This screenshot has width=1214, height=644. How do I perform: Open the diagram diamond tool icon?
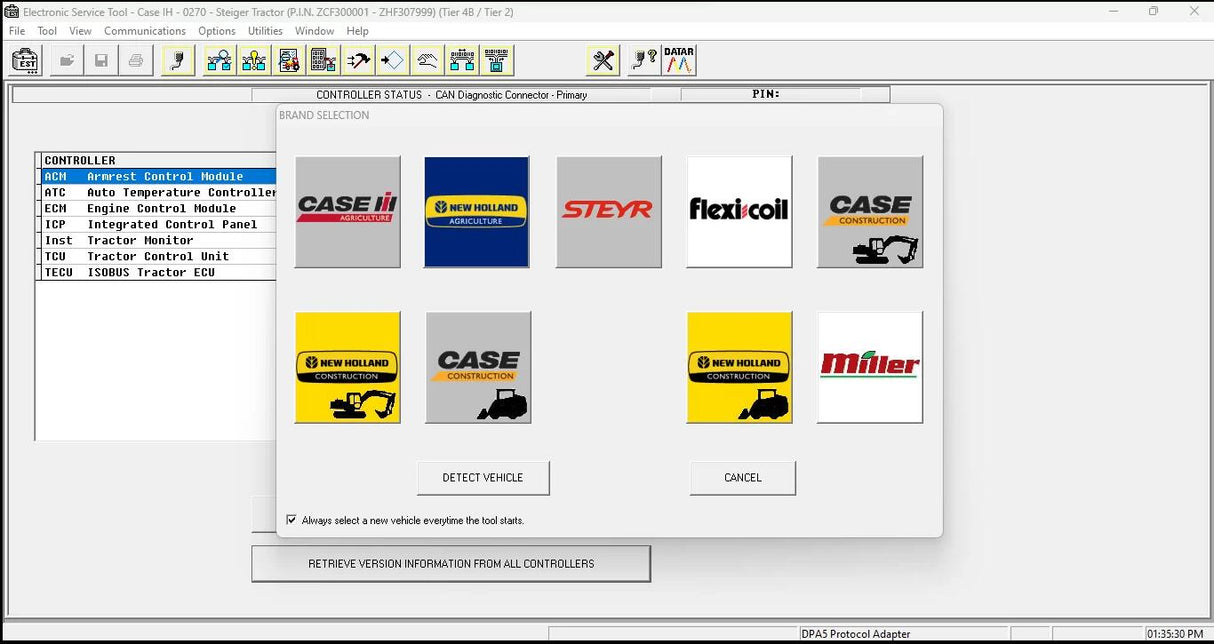(x=393, y=60)
